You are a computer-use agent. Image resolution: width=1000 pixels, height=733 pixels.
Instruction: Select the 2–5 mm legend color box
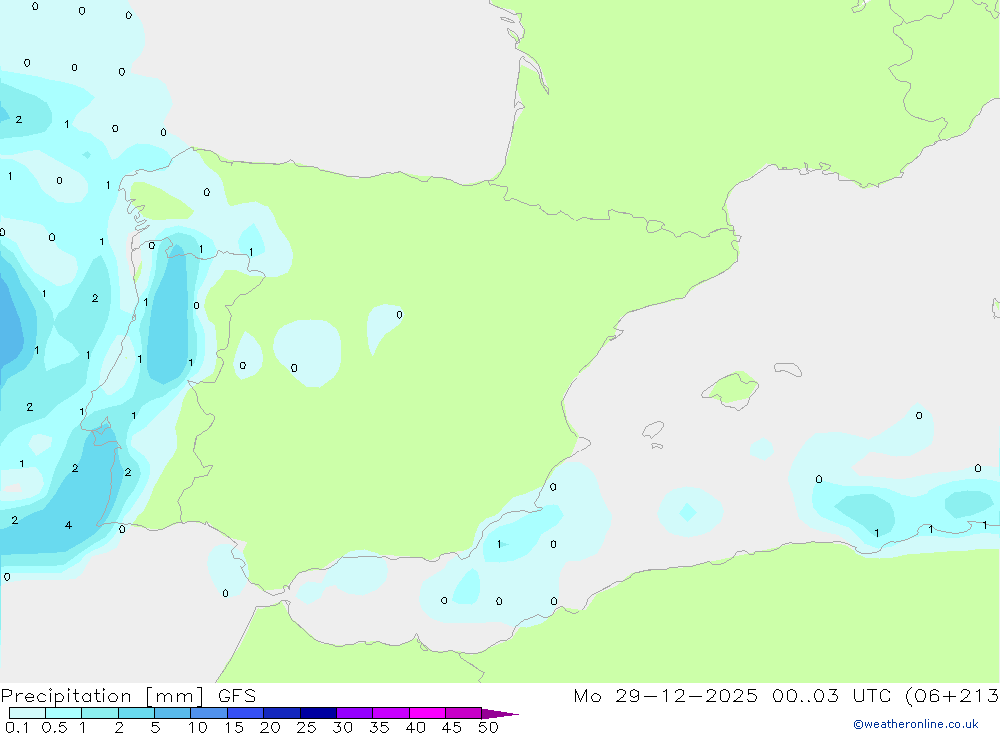coord(136,713)
